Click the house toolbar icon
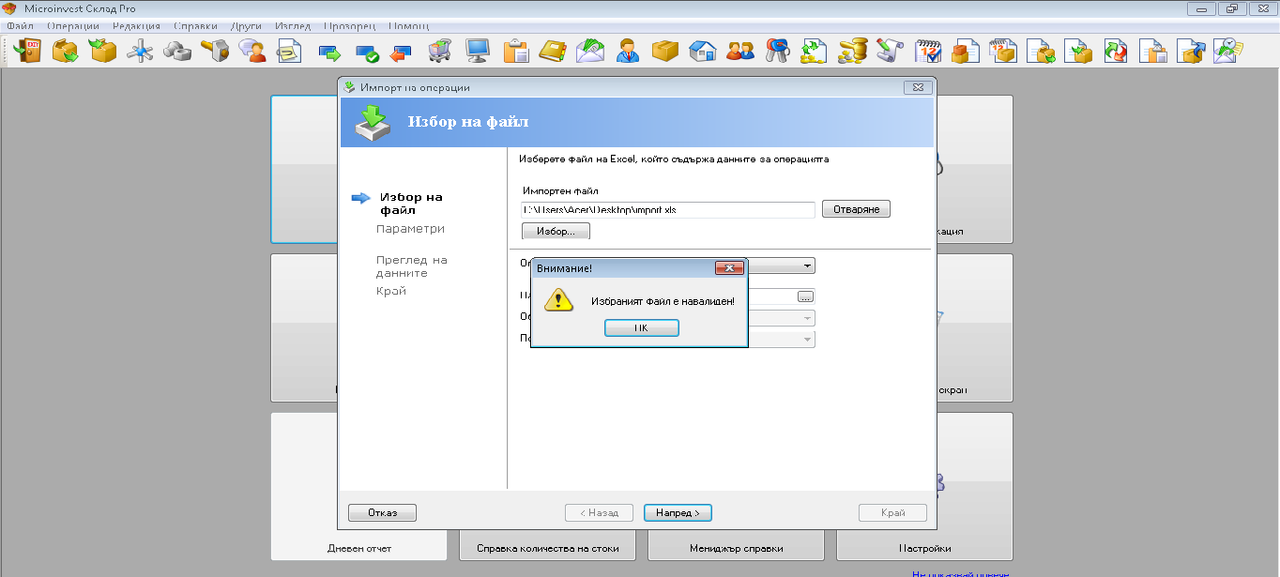The height and width of the screenshot is (577, 1280). click(703, 50)
